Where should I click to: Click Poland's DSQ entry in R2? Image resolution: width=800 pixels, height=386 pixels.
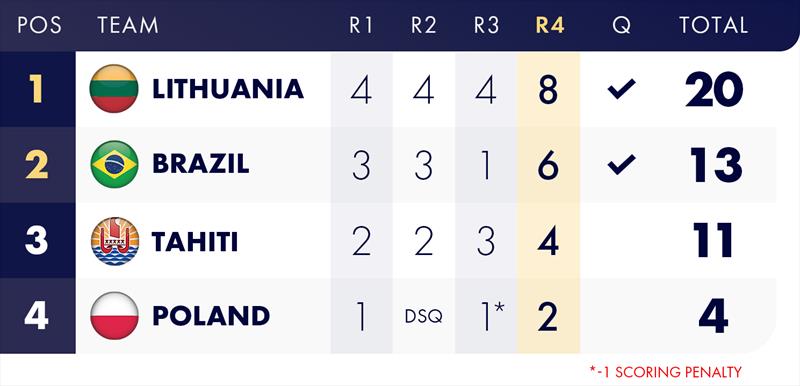click(423, 317)
